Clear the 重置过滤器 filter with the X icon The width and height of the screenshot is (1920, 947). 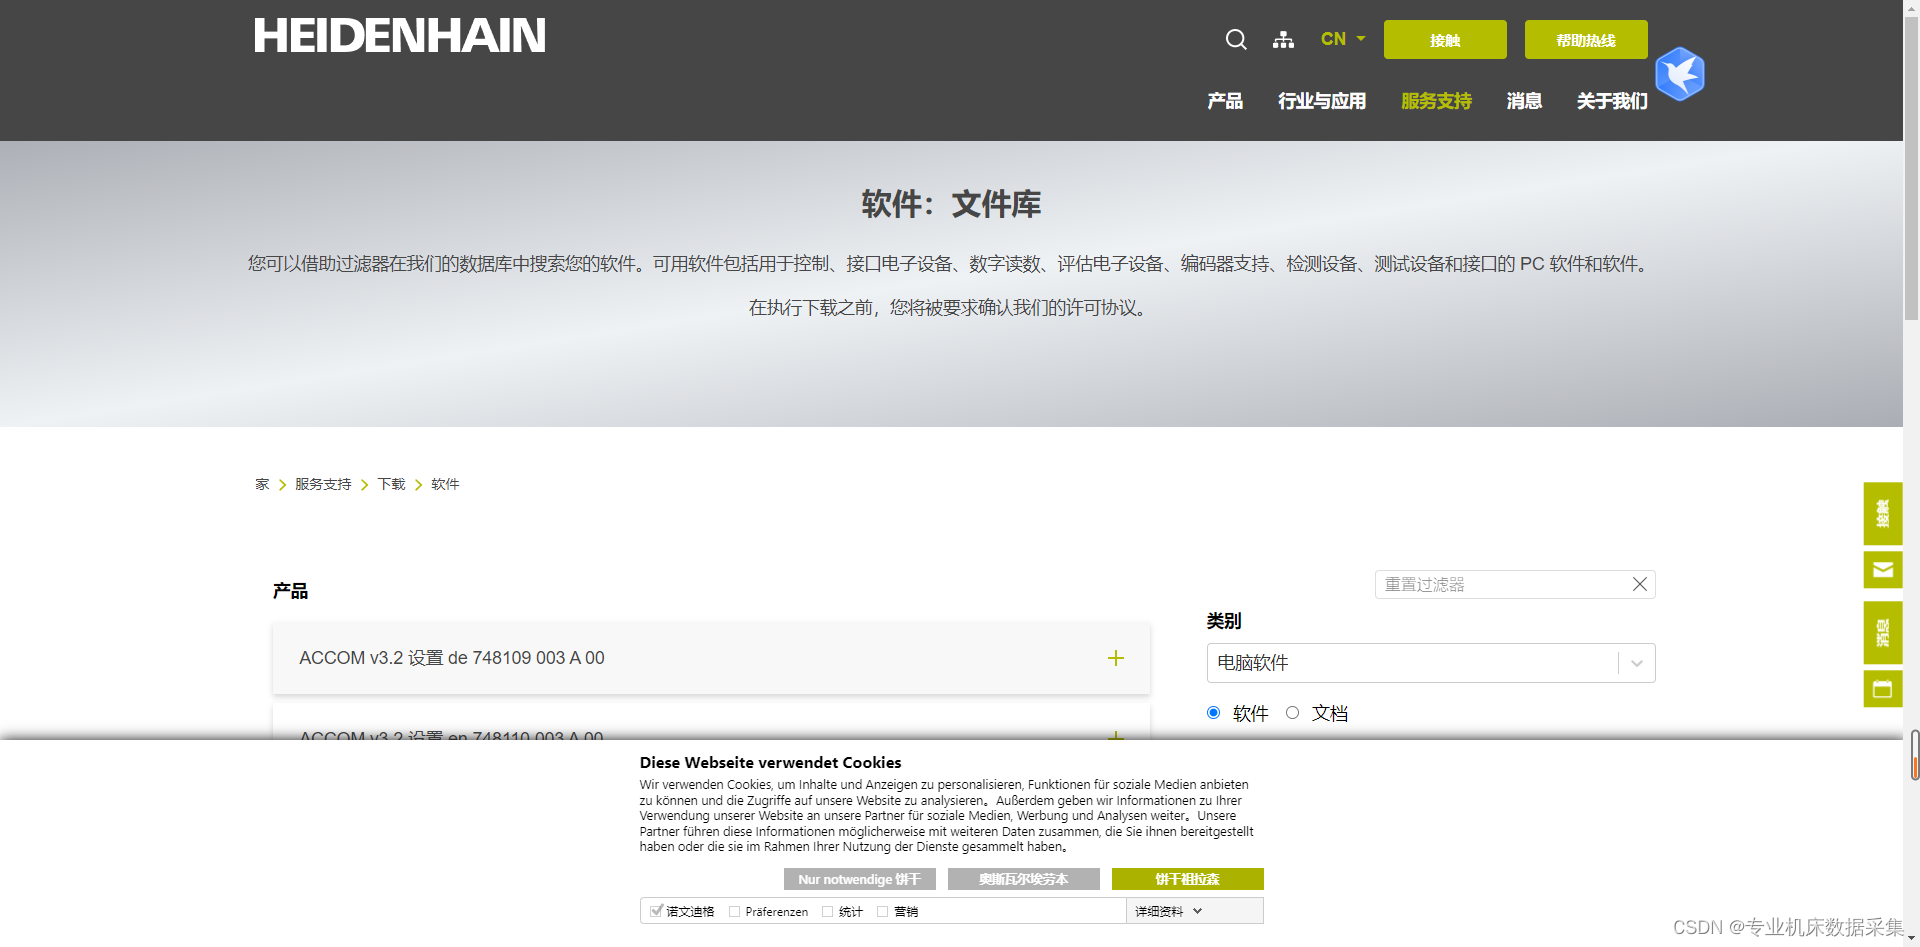[1640, 584]
